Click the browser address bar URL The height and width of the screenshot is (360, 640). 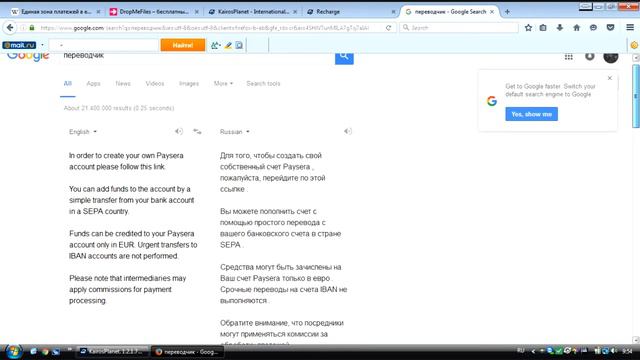204,28
